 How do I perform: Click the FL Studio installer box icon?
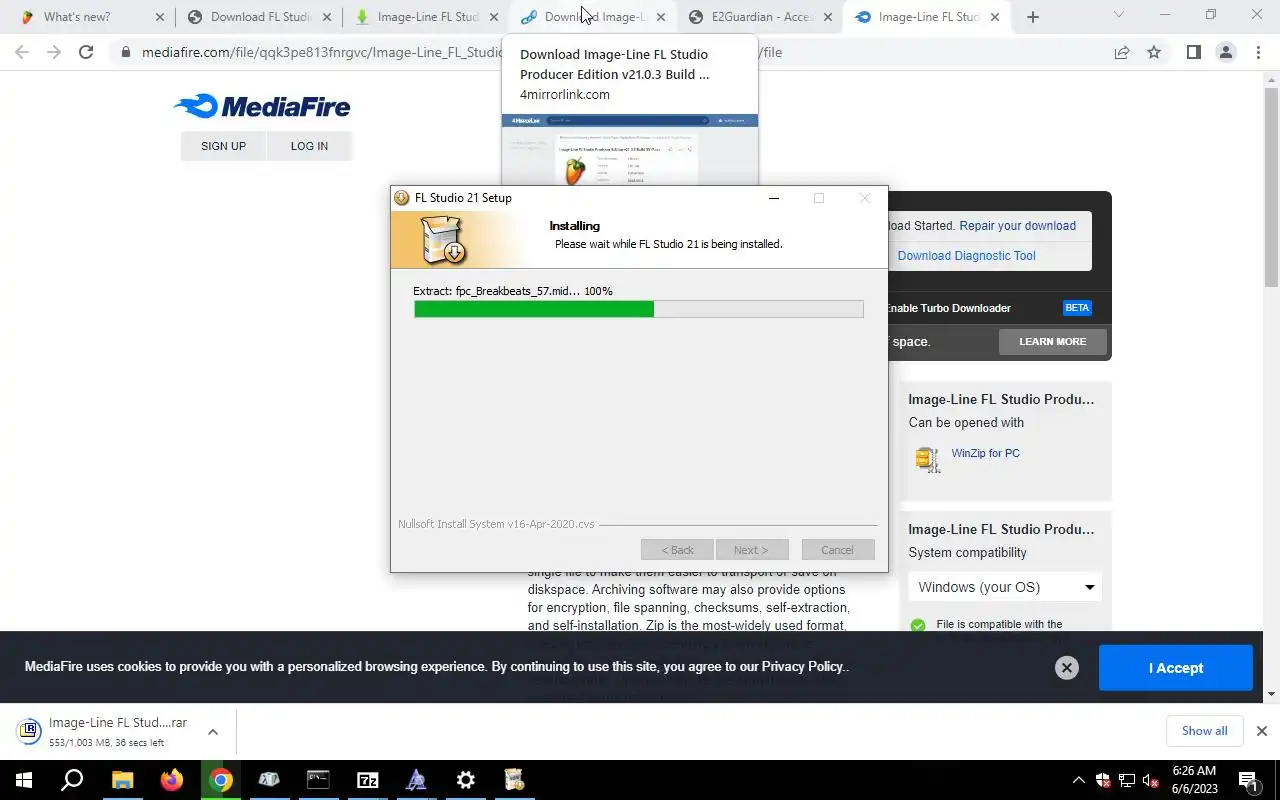(x=443, y=241)
